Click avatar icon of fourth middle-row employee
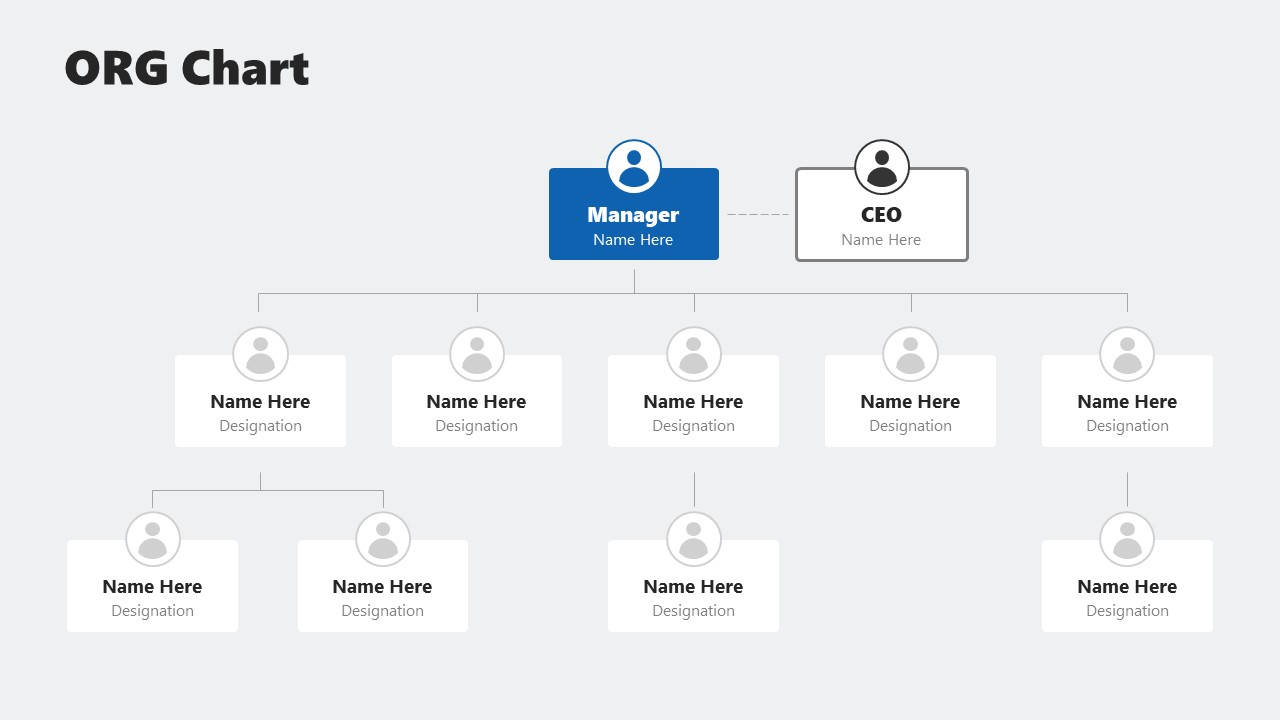Image resolution: width=1280 pixels, height=720 pixels. tap(910, 354)
